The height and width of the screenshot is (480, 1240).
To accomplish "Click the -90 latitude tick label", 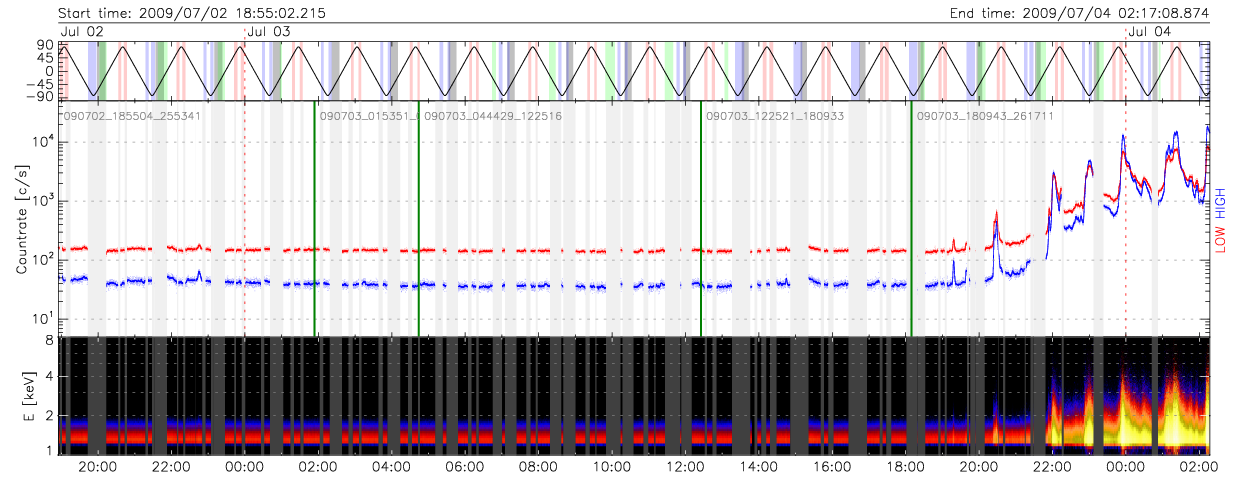I will coord(42,95).
